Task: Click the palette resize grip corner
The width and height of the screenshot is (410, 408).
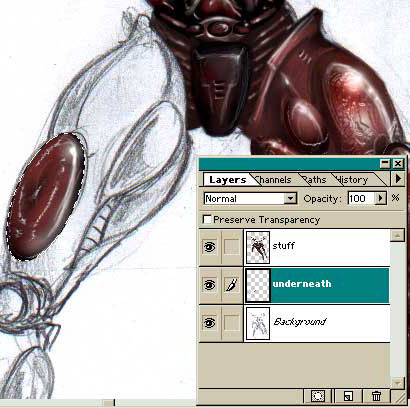Action: (398, 396)
